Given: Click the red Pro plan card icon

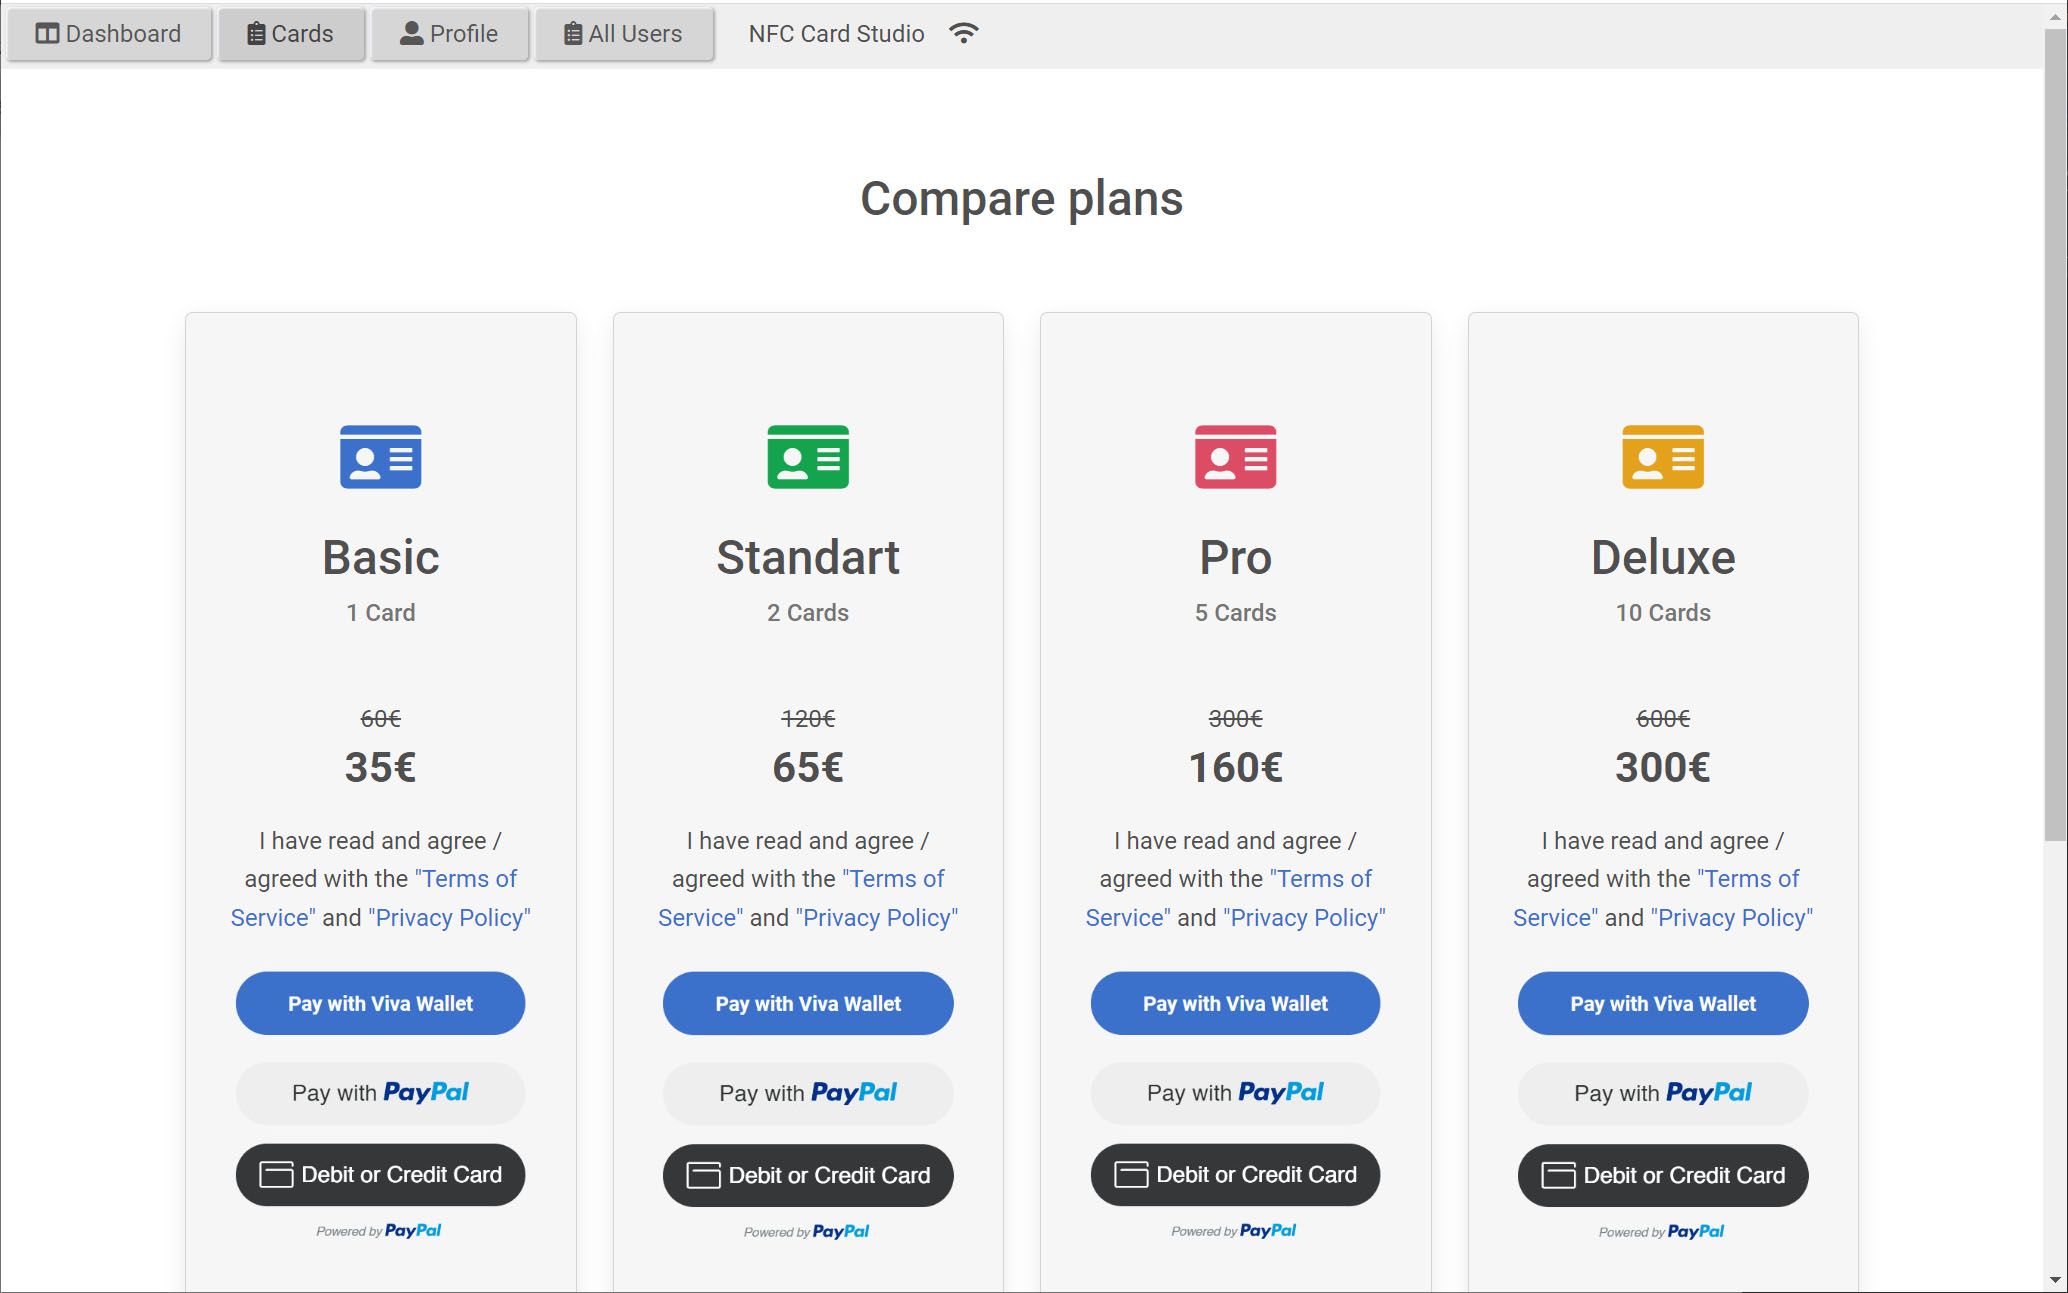Looking at the screenshot, I should pos(1235,457).
